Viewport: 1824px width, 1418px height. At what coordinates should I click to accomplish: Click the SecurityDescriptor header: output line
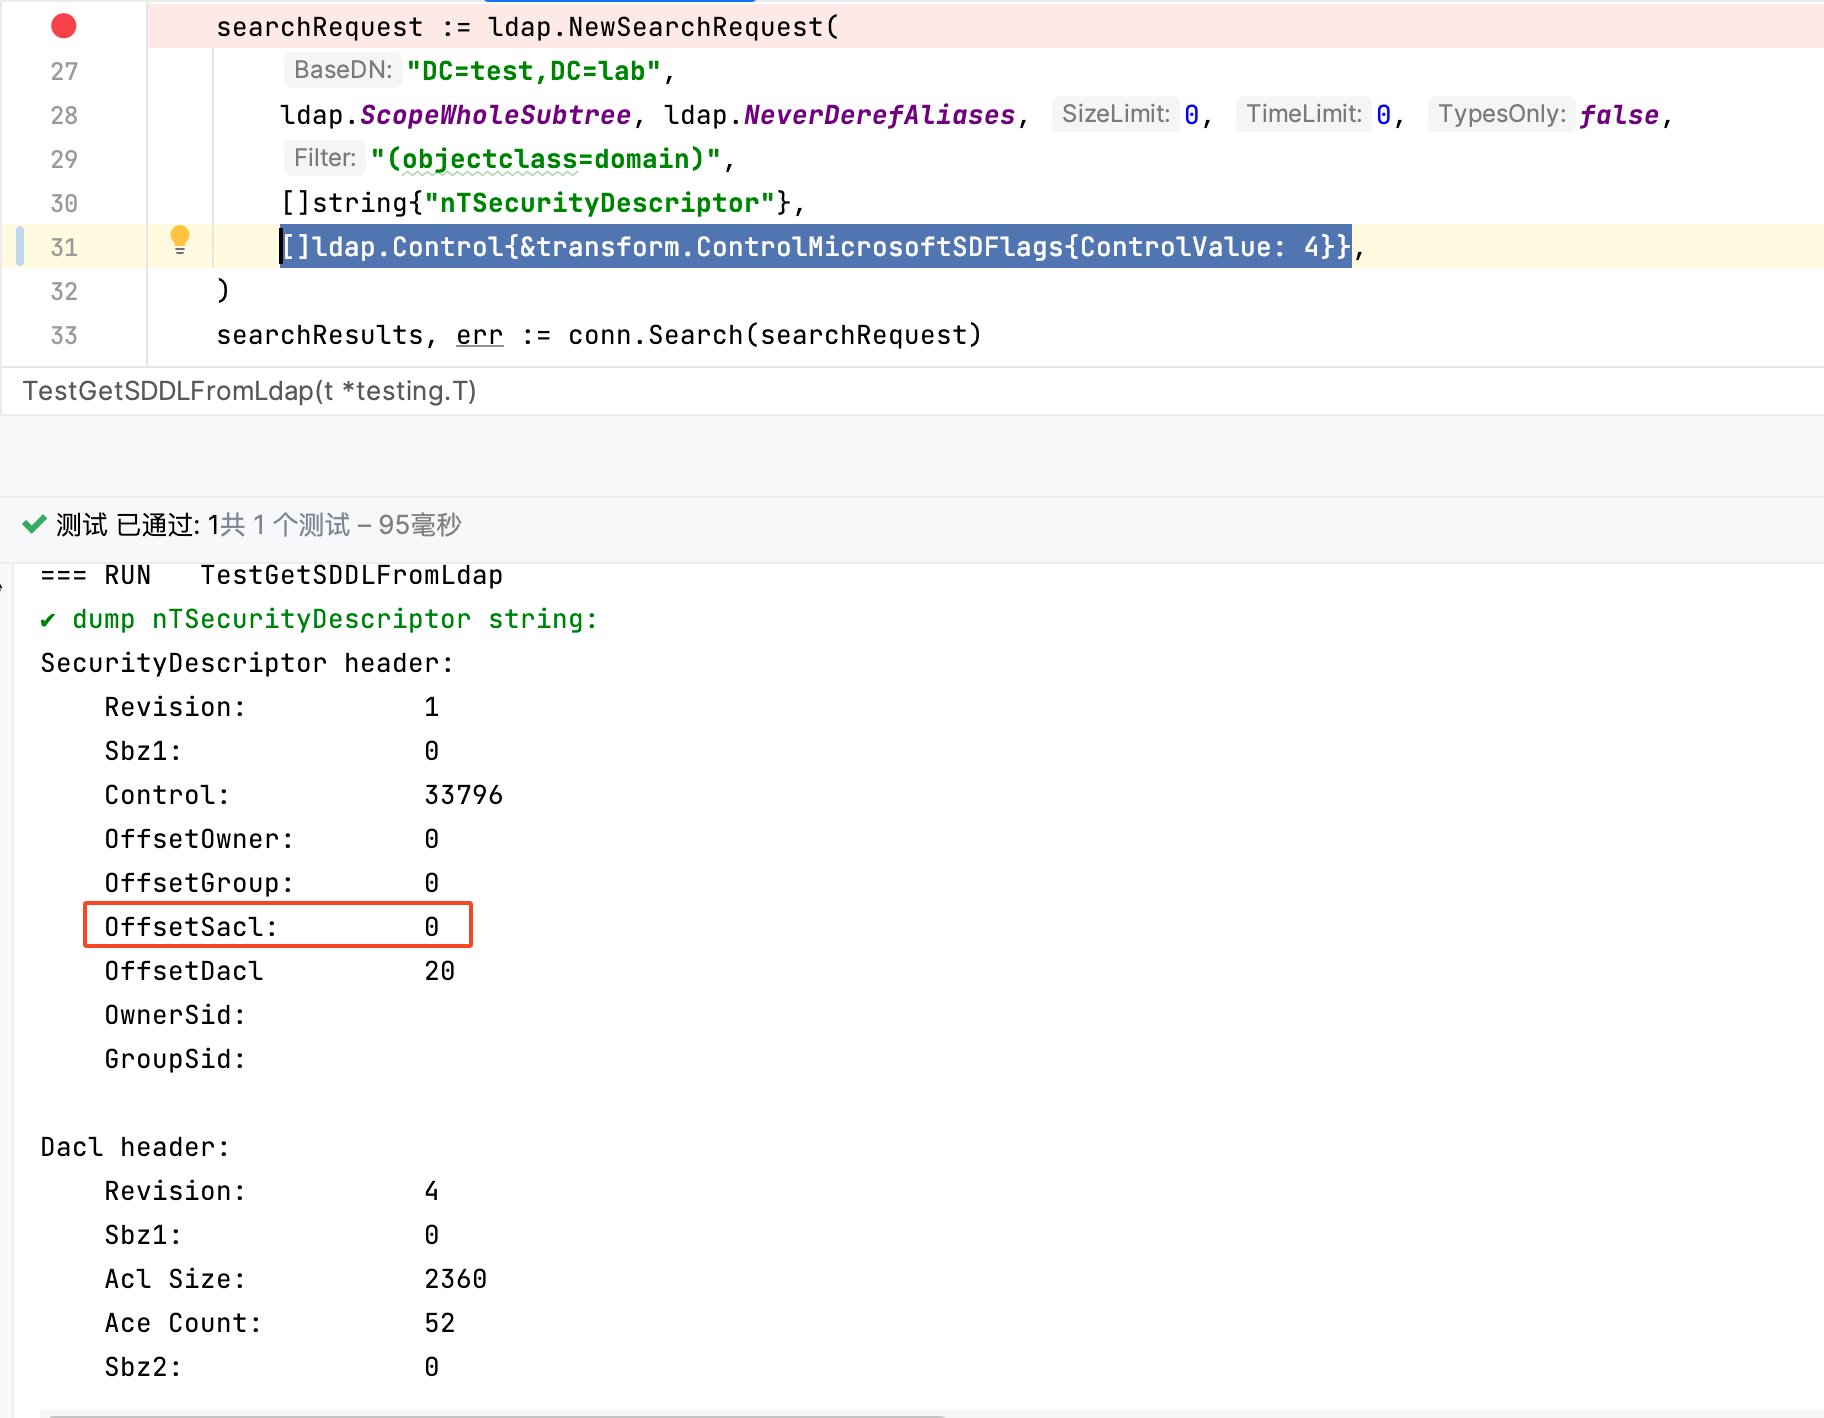pyautogui.click(x=247, y=663)
